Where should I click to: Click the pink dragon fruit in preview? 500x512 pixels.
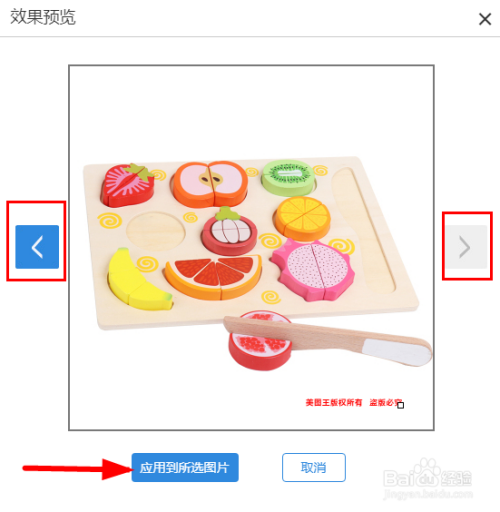tap(313, 270)
